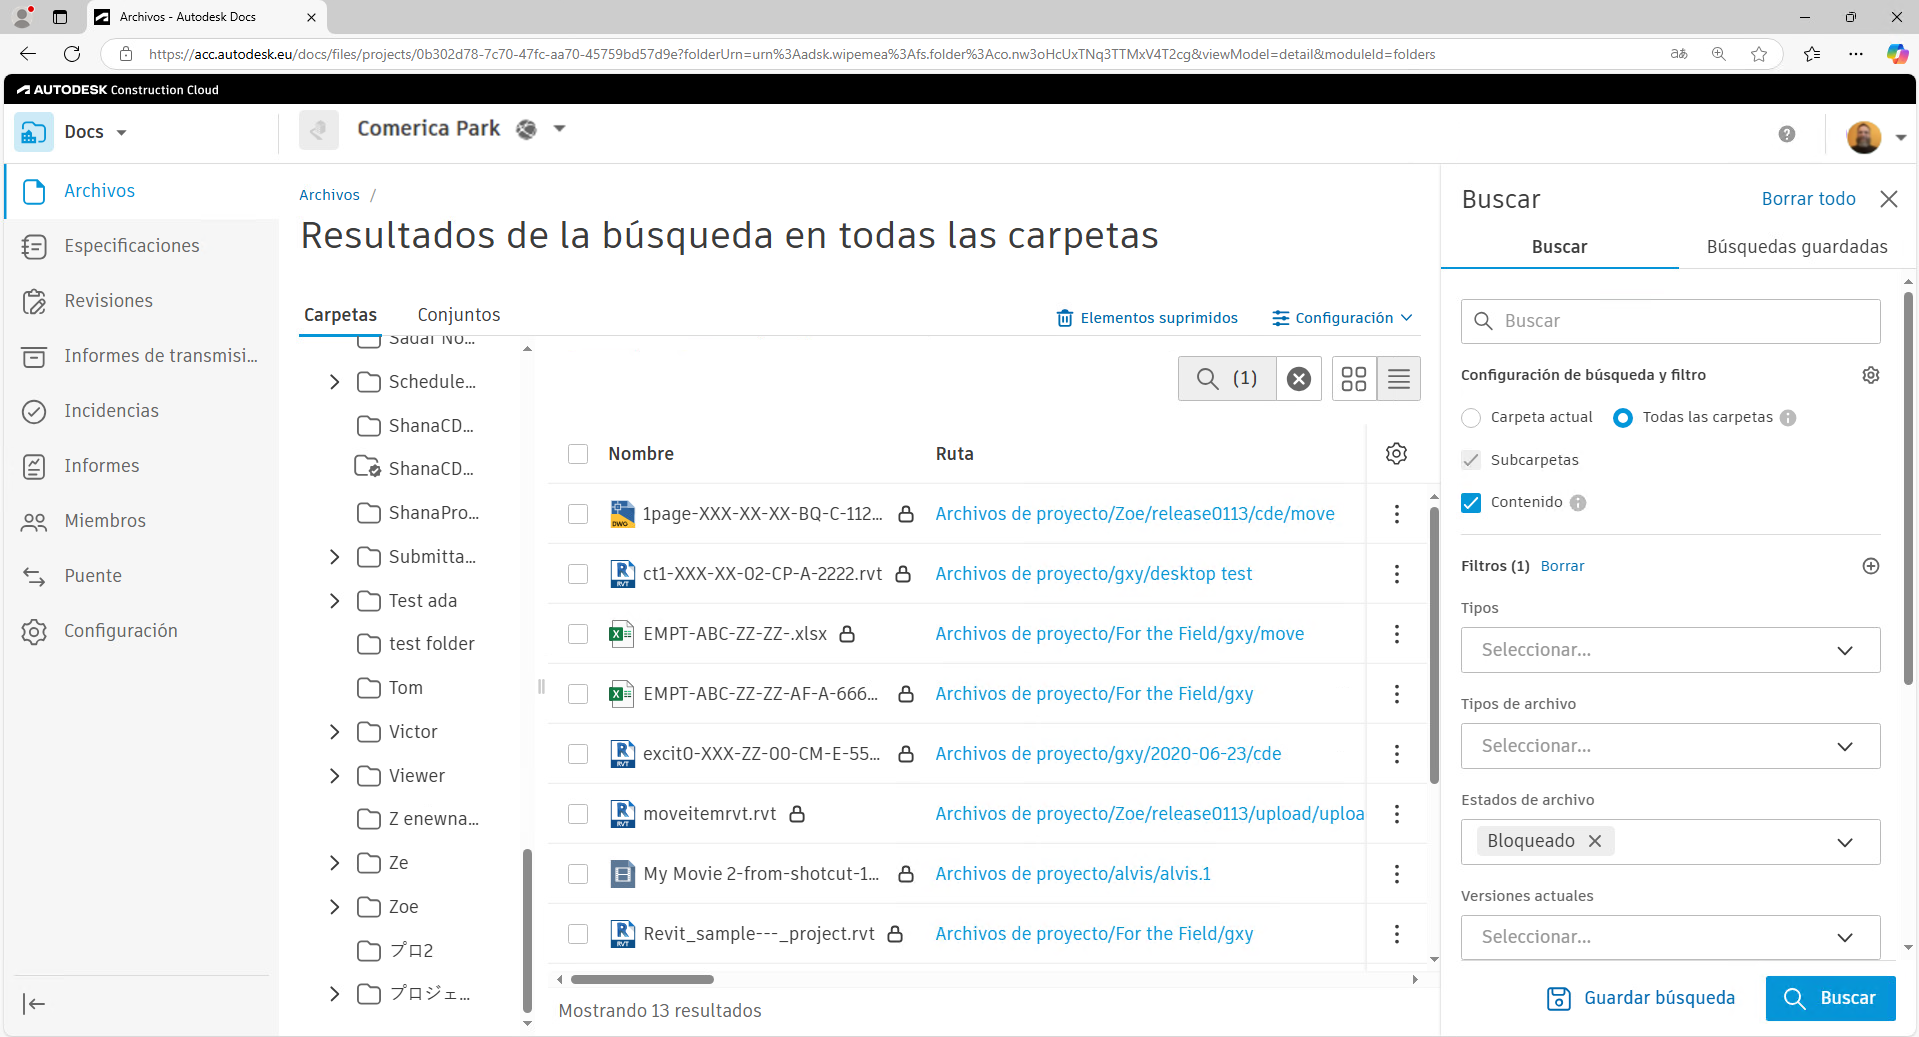The image size is (1919, 1037).
Task: Open the Versiones actuales dropdown
Action: pyautogui.click(x=1668, y=937)
